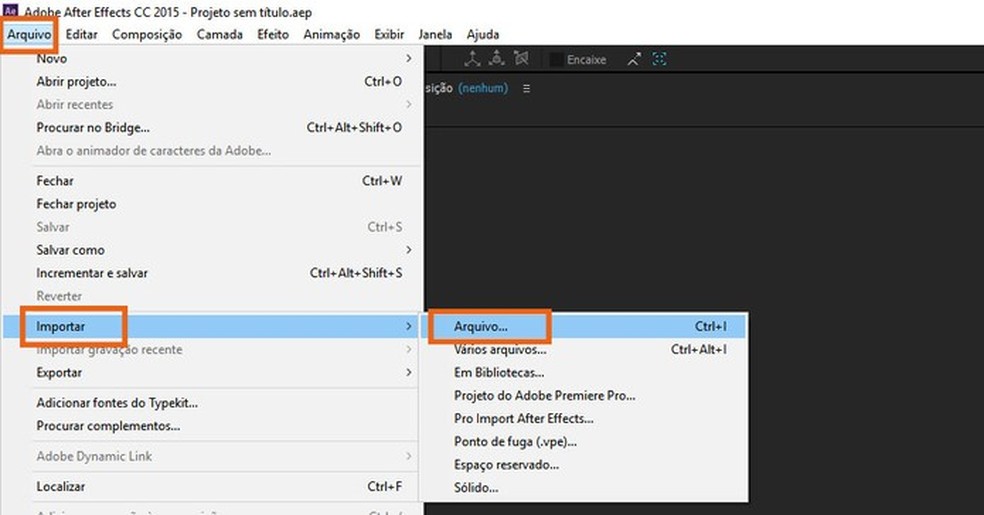Select the View Axis Mode icon
This screenshot has width=984, height=515.
tap(521, 58)
